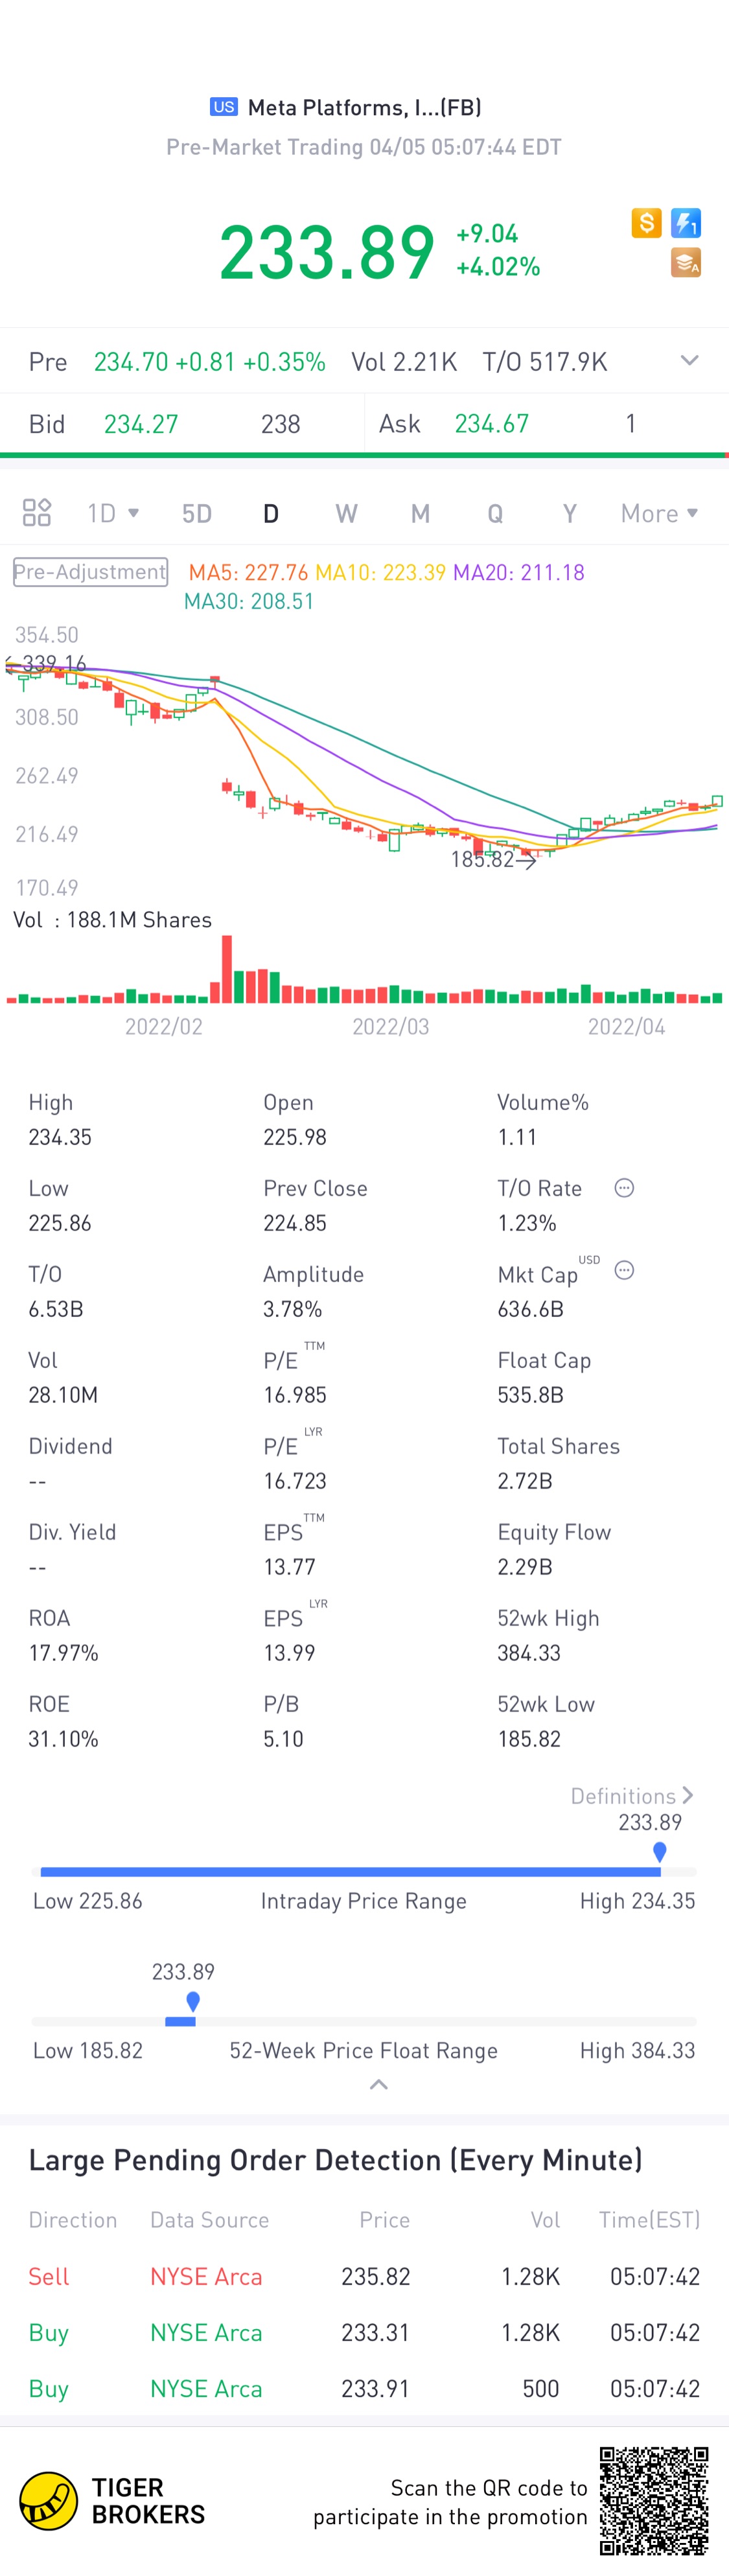Open the More timeframes dropdown
The width and height of the screenshot is (729, 2576).
(659, 513)
